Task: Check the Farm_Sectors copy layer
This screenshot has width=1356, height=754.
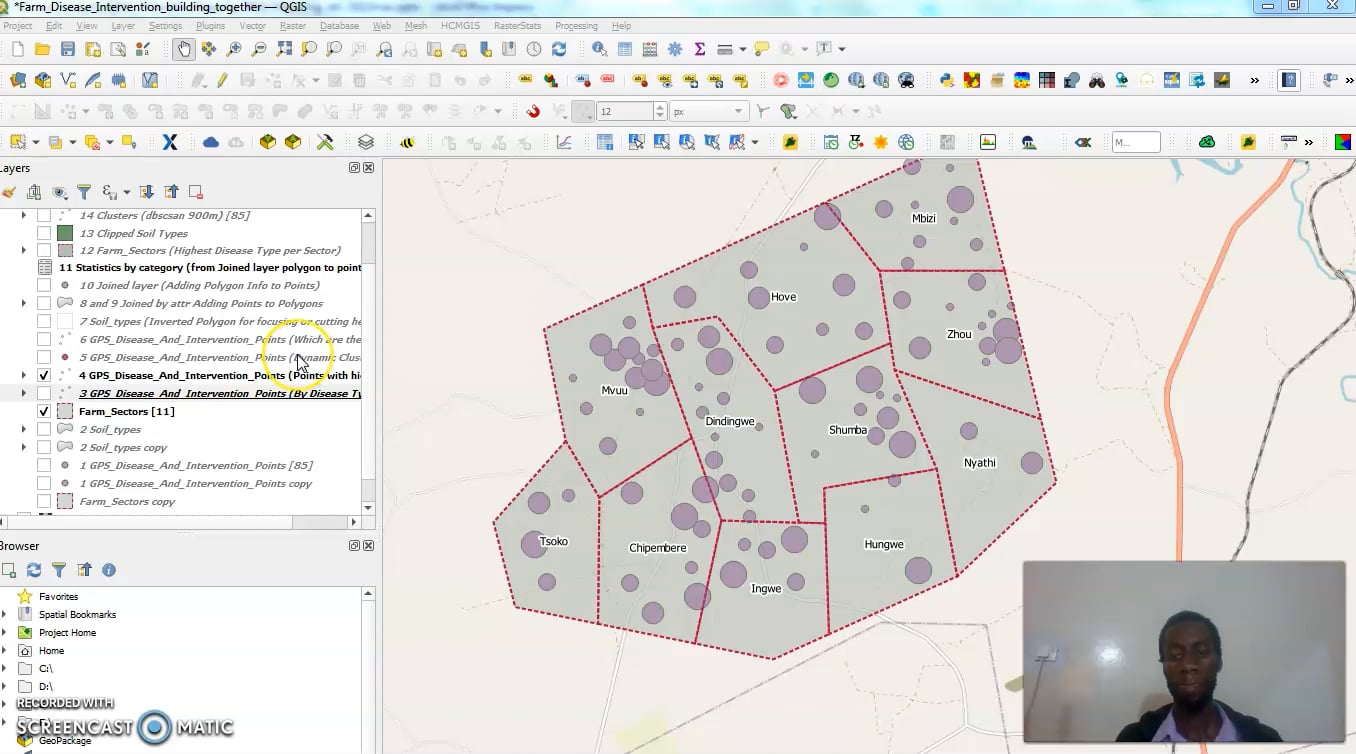Action: pyautogui.click(x=44, y=501)
